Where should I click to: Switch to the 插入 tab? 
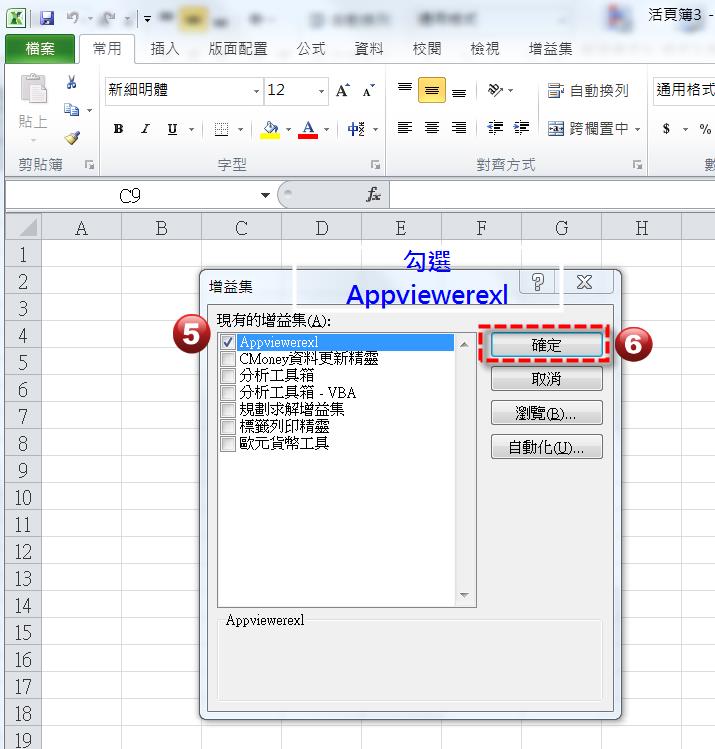(165, 48)
